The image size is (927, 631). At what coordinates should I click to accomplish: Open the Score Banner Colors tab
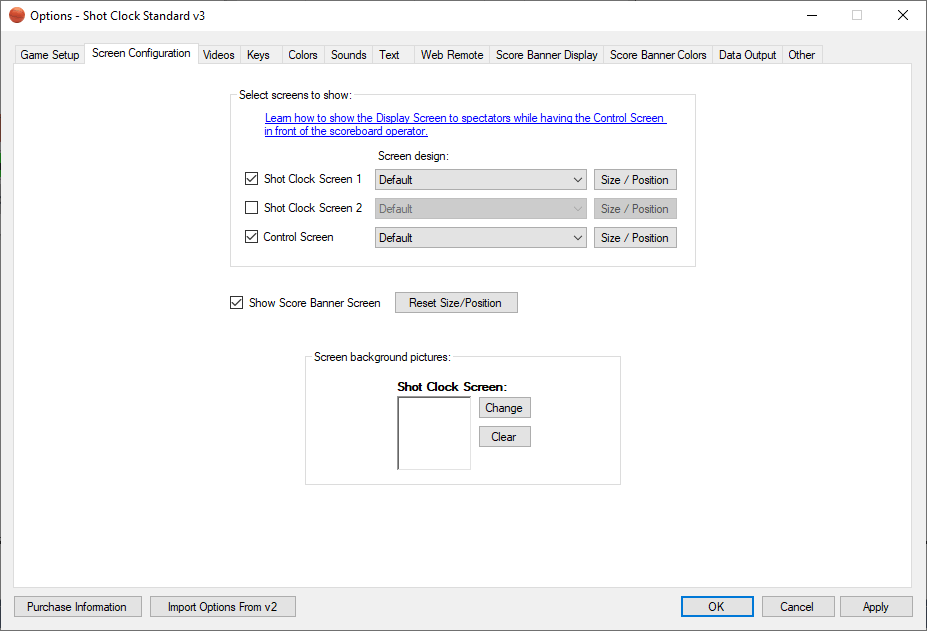(x=658, y=55)
